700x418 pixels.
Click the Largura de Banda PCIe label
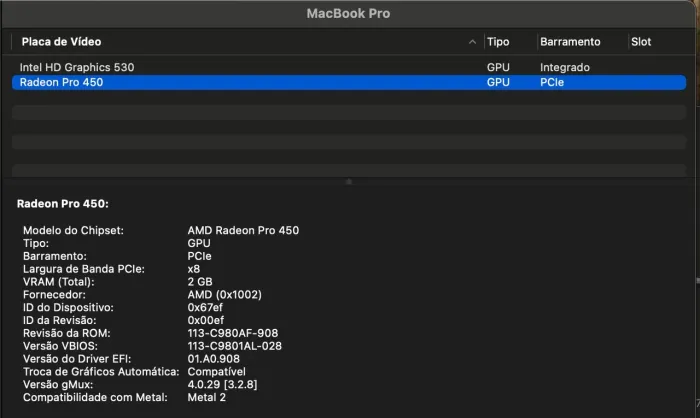click(84, 269)
